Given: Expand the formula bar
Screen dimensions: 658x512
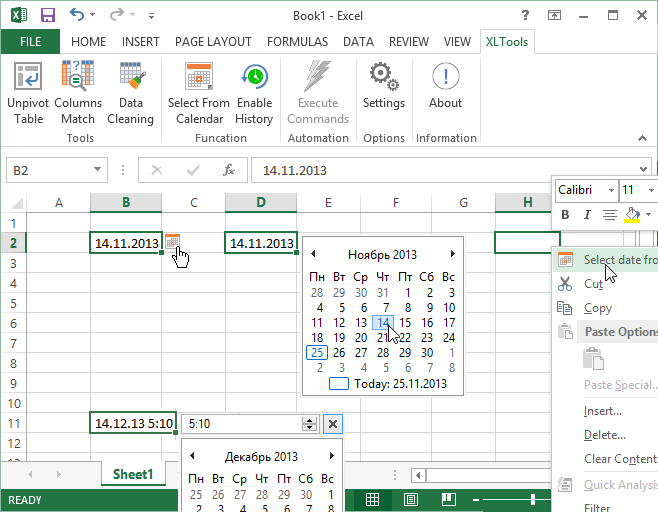Looking at the screenshot, I should pyautogui.click(x=643, y=169).
